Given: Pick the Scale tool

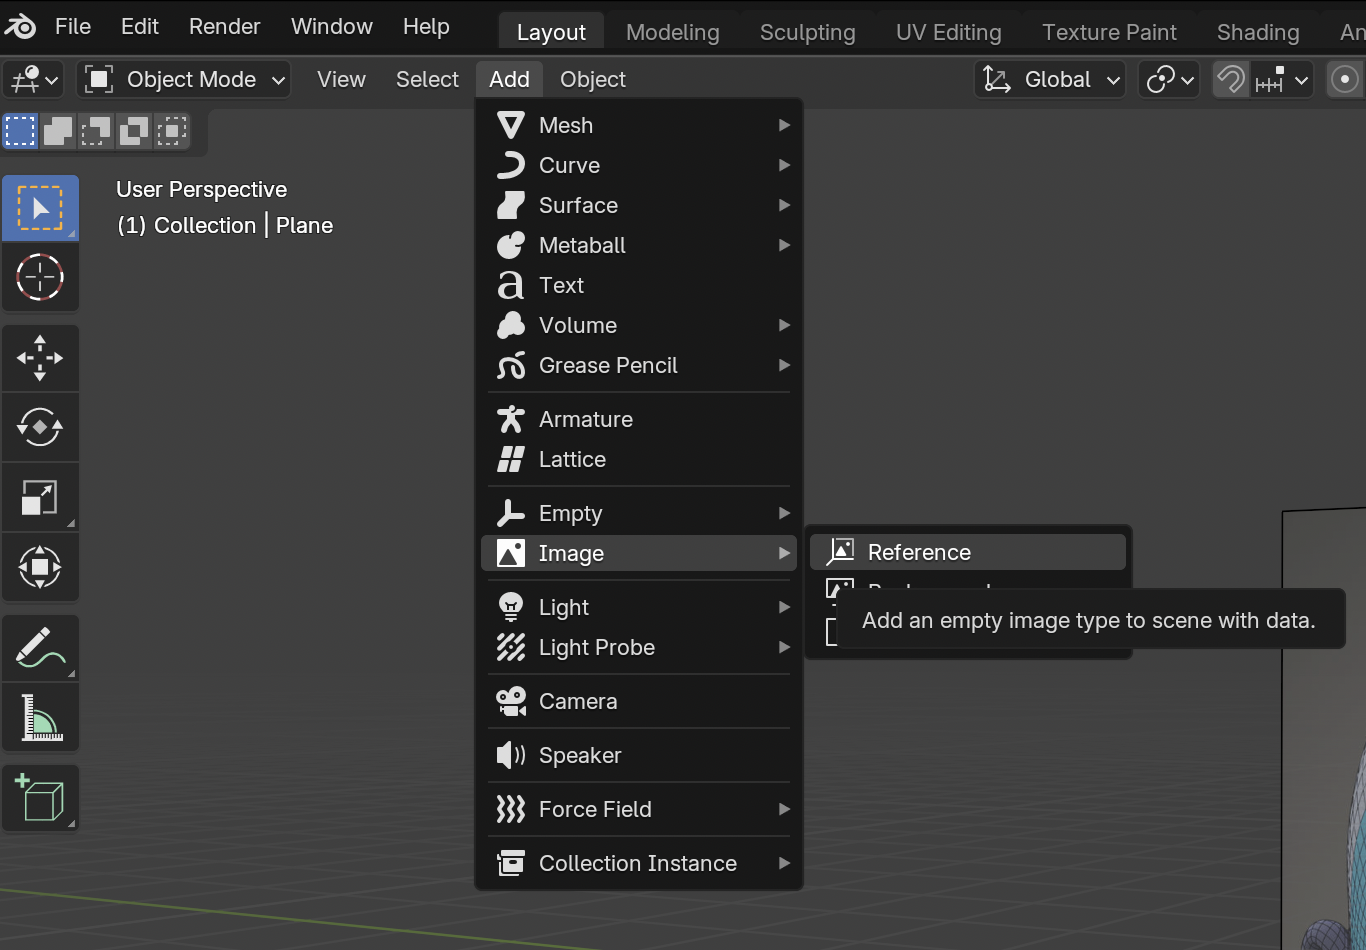Looking at the screenshot, I should tap(40, 498).
